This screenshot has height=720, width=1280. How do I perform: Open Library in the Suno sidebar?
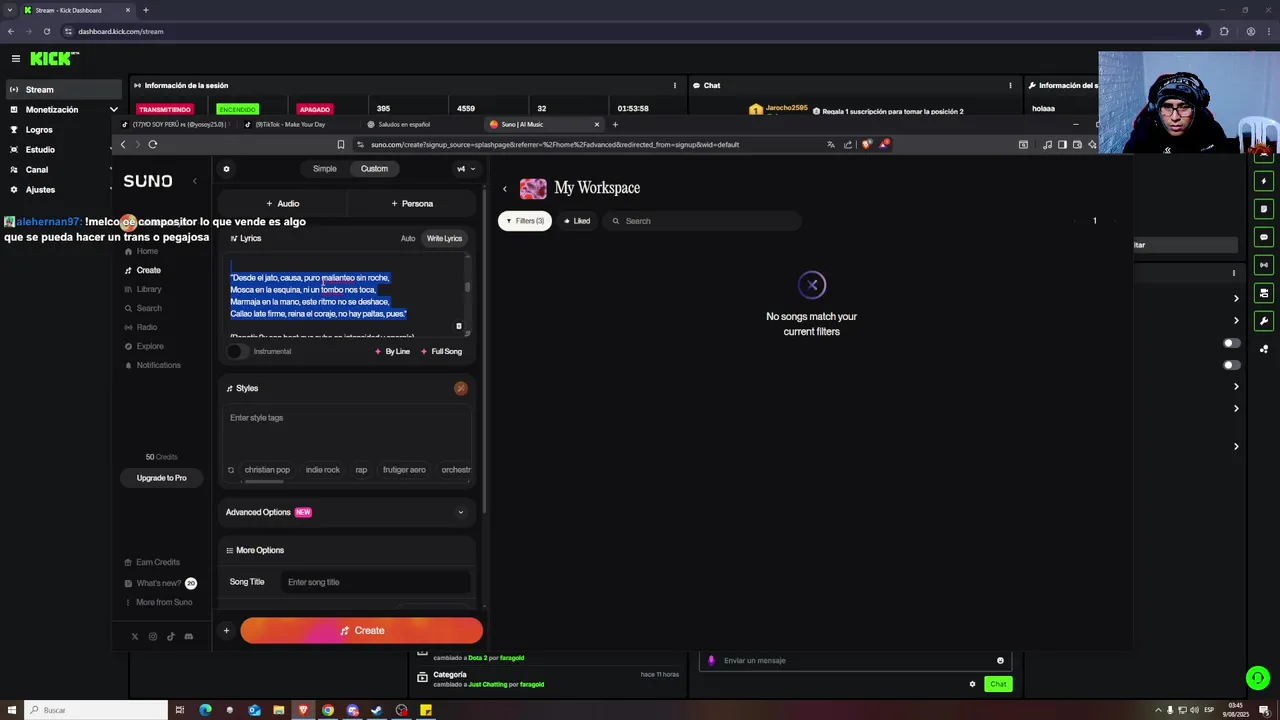pyautogui.click(x=149, y=289)
